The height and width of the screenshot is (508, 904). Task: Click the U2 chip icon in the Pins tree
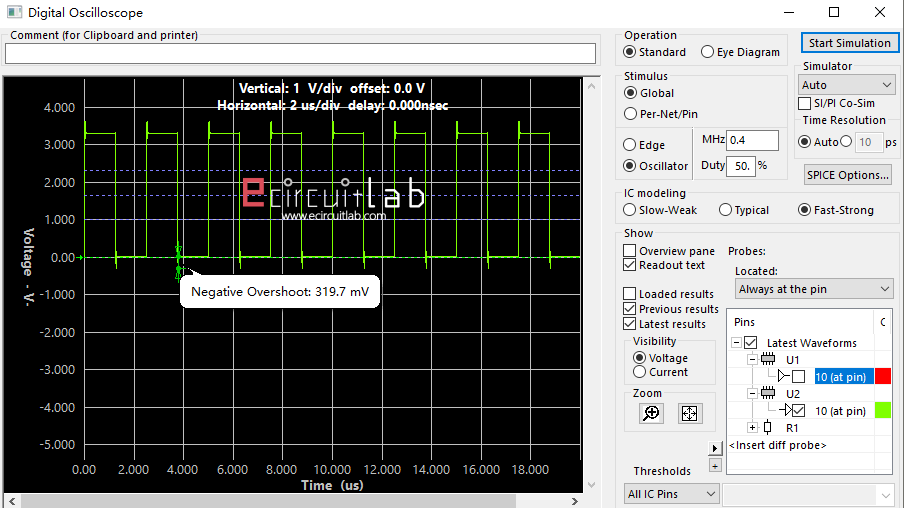coord(768,394)
